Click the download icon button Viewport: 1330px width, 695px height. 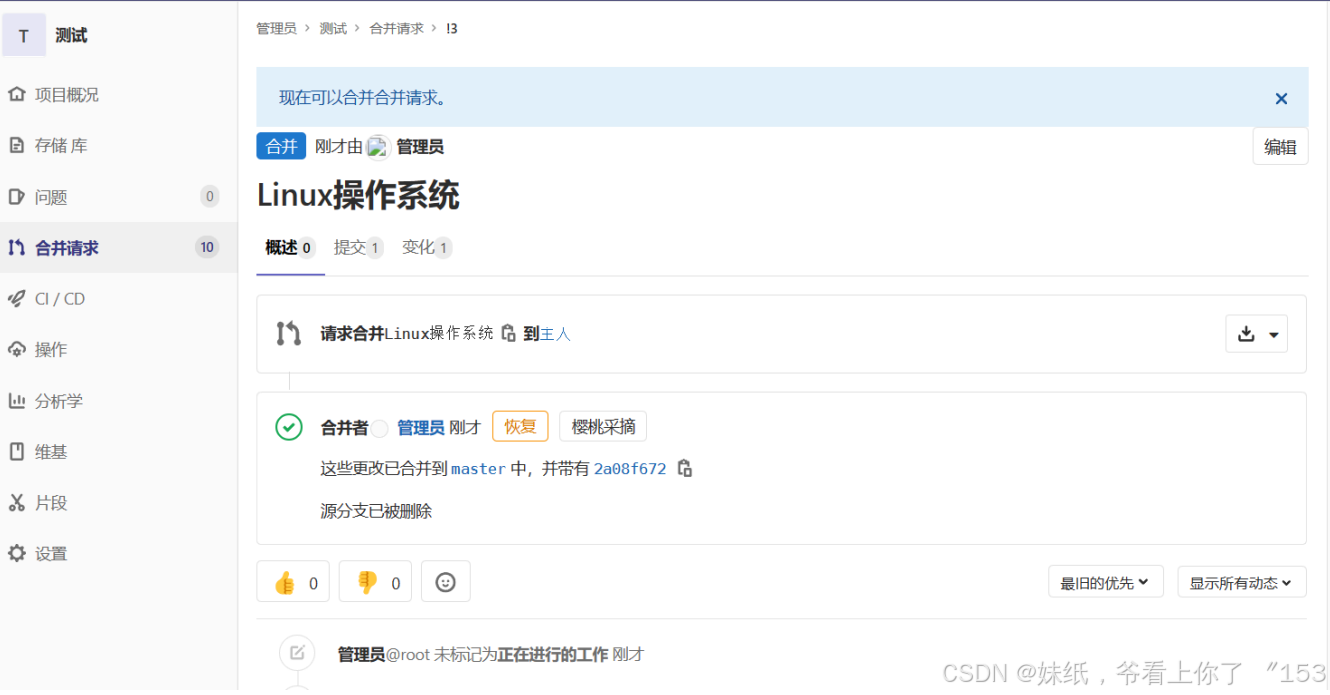point(1246,334)
